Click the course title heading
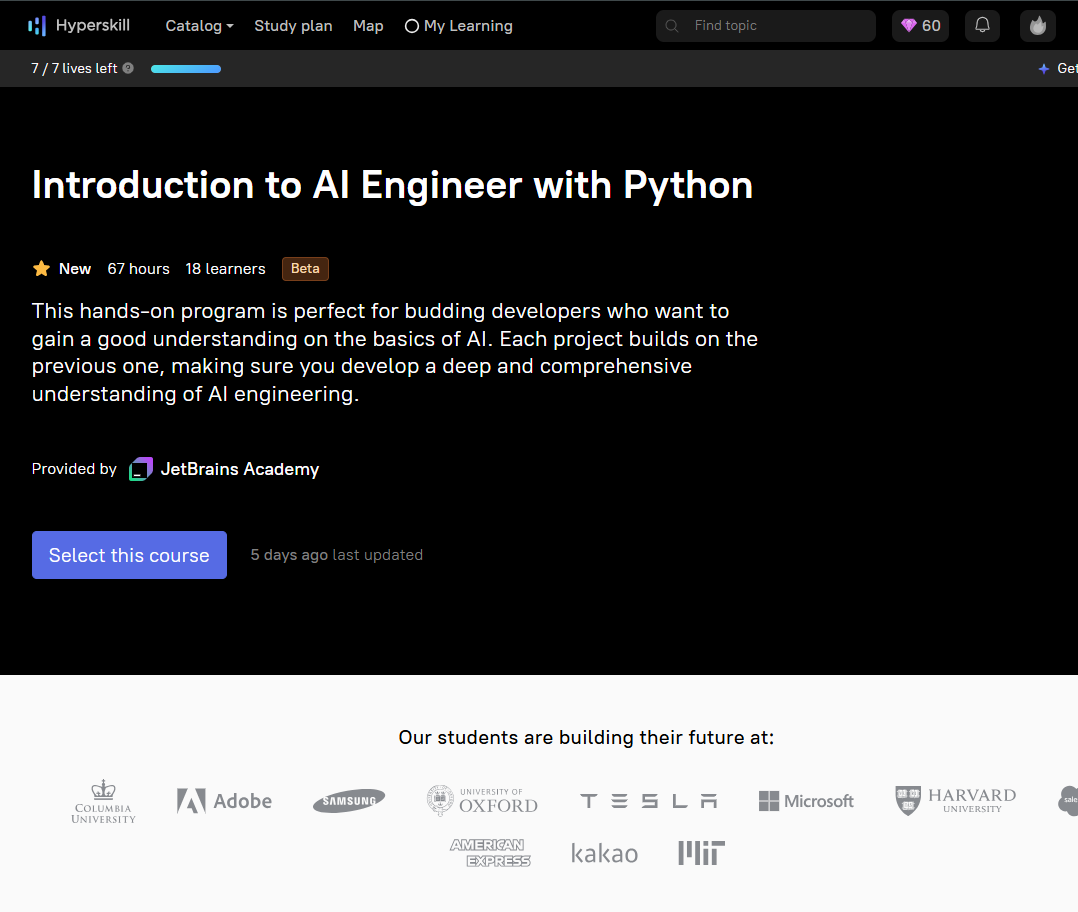Screen dimensions: 1078x912 tap(393, 186)
